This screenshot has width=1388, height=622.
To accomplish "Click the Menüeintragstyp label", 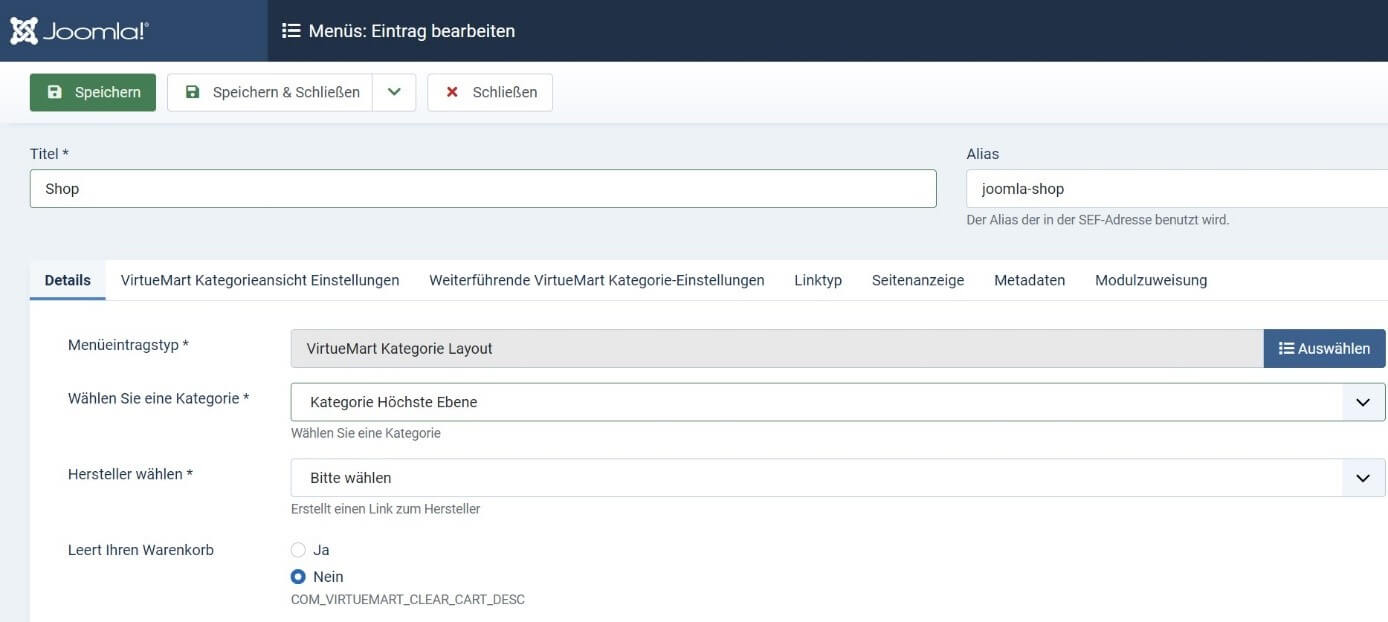I will 128,345.
